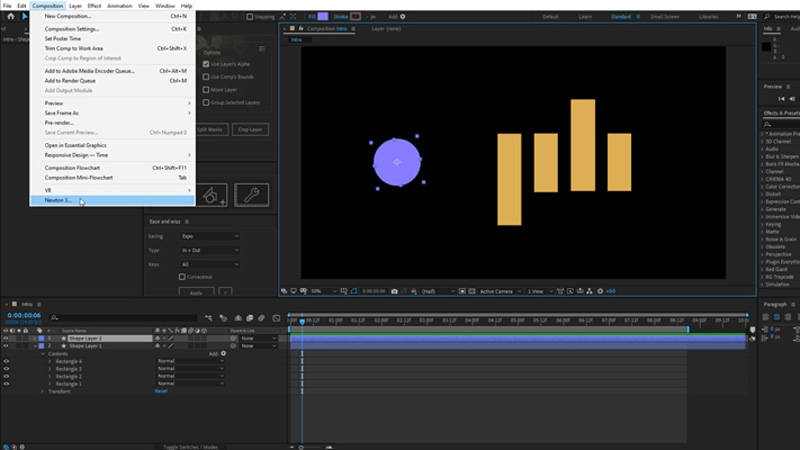The height and width of the screenshot is (450, 800).
Task: Toggle the Use Layer's Alpha checkbox
Action: click(206, 64)
